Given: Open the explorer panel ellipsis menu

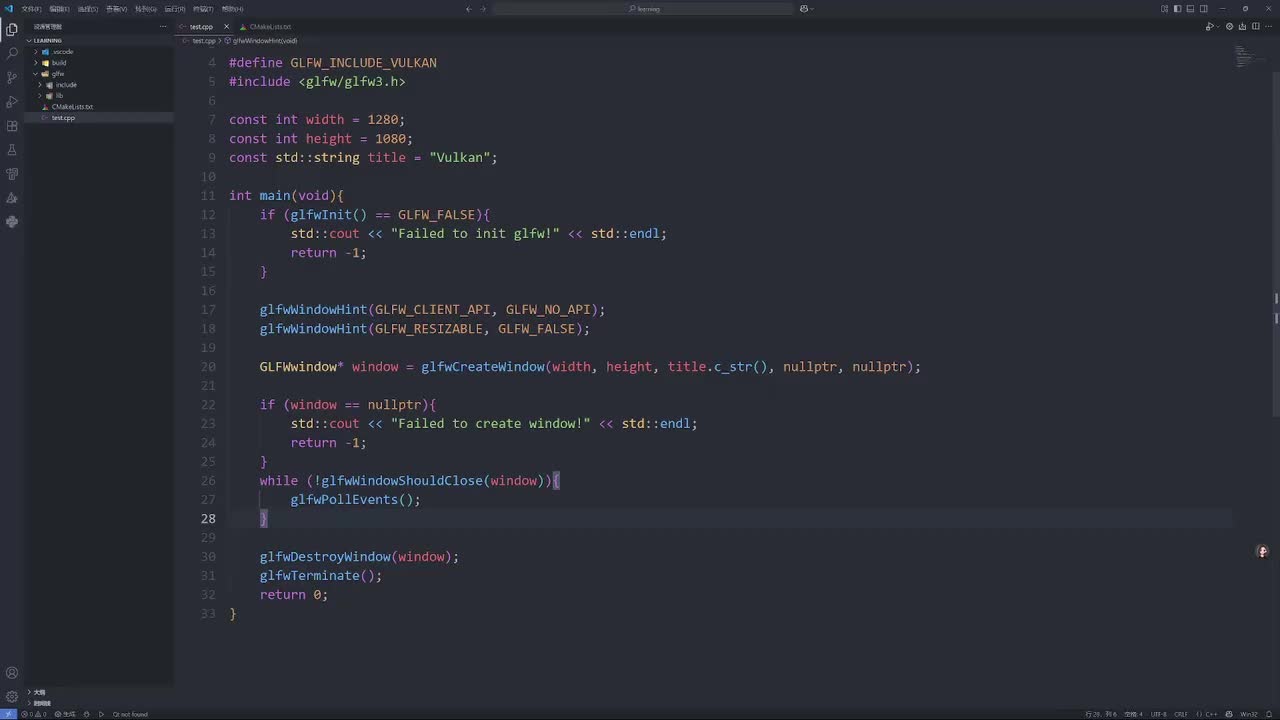Looking at the screenshot, I should 163,27.
